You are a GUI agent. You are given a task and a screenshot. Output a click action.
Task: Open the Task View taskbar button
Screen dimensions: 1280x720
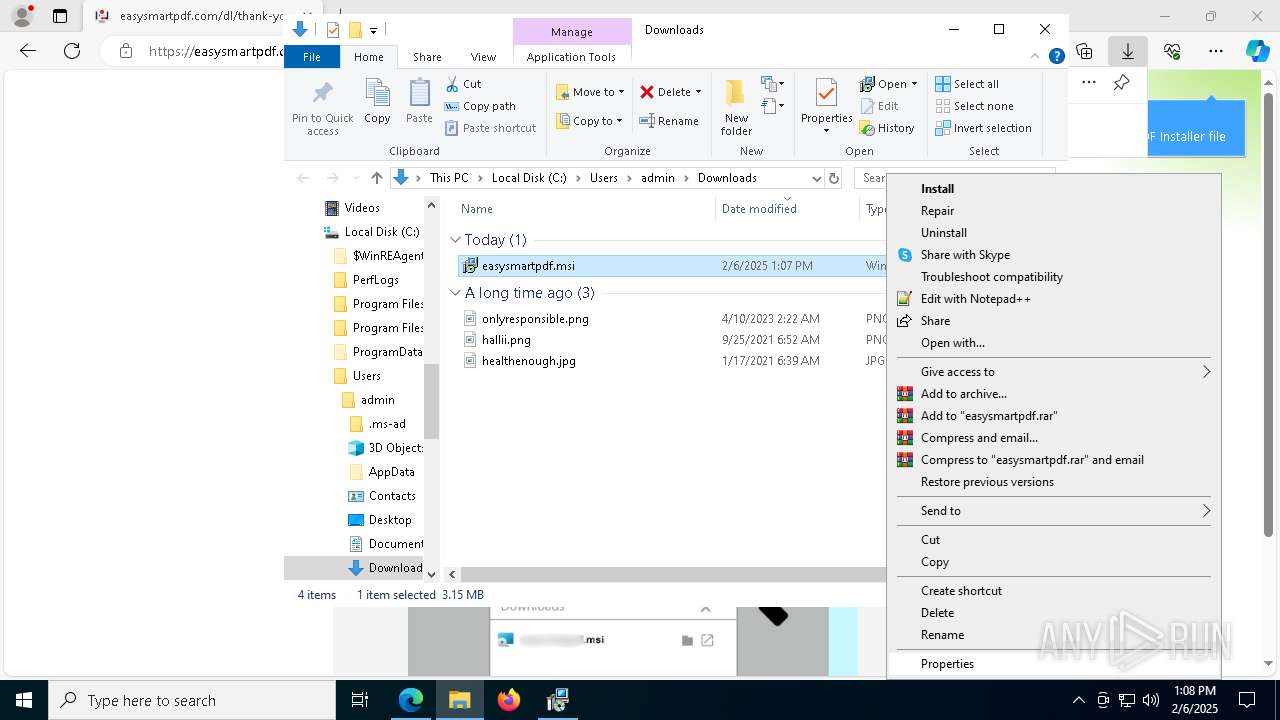tap(360, 700)
